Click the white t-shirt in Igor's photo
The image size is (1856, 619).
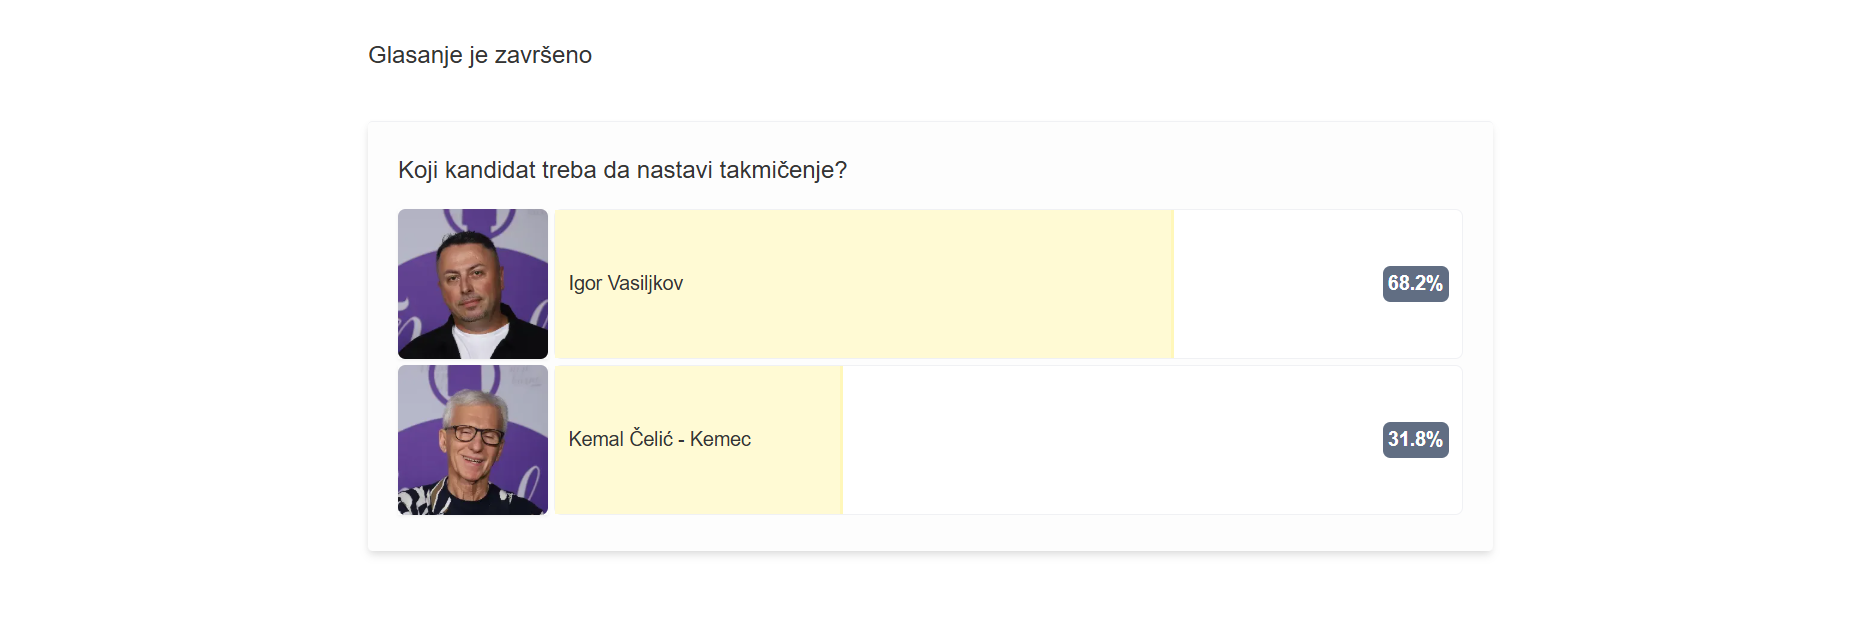[478, 342]
